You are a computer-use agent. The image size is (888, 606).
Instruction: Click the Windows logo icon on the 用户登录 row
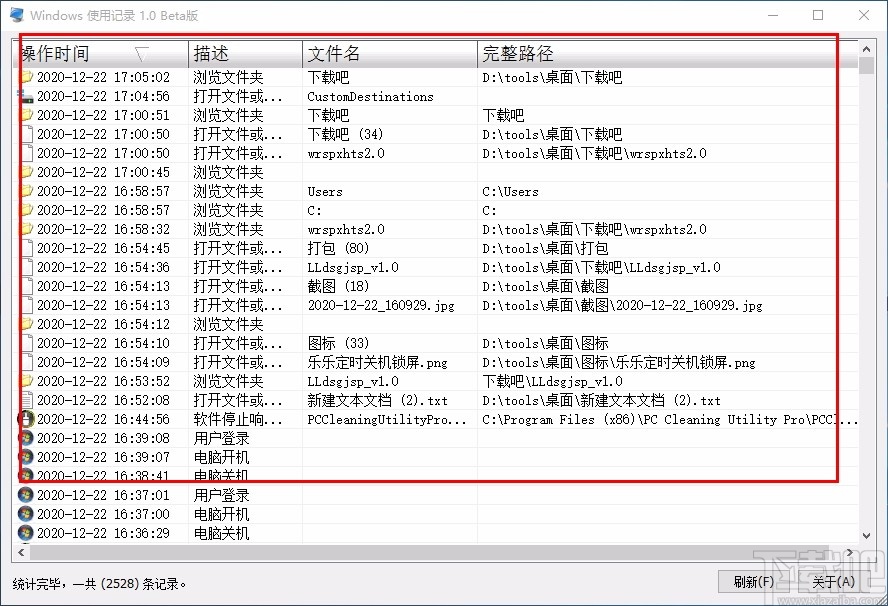point(27,438)
